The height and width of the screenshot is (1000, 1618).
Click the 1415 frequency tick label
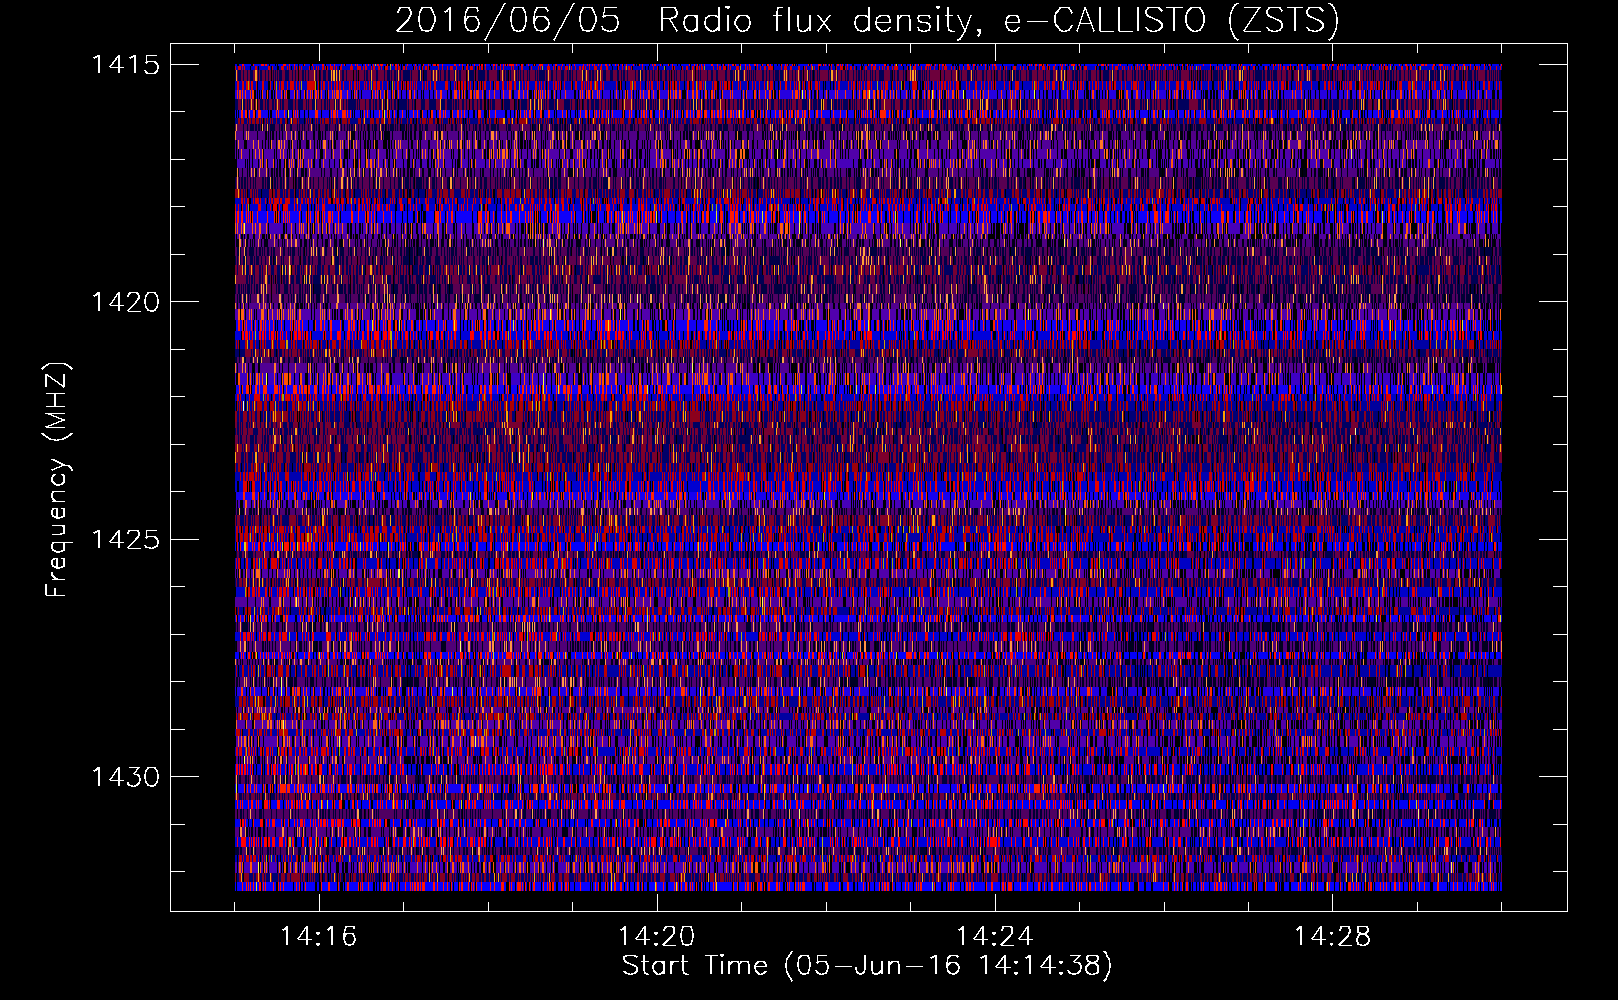click(x=126, y=65)
